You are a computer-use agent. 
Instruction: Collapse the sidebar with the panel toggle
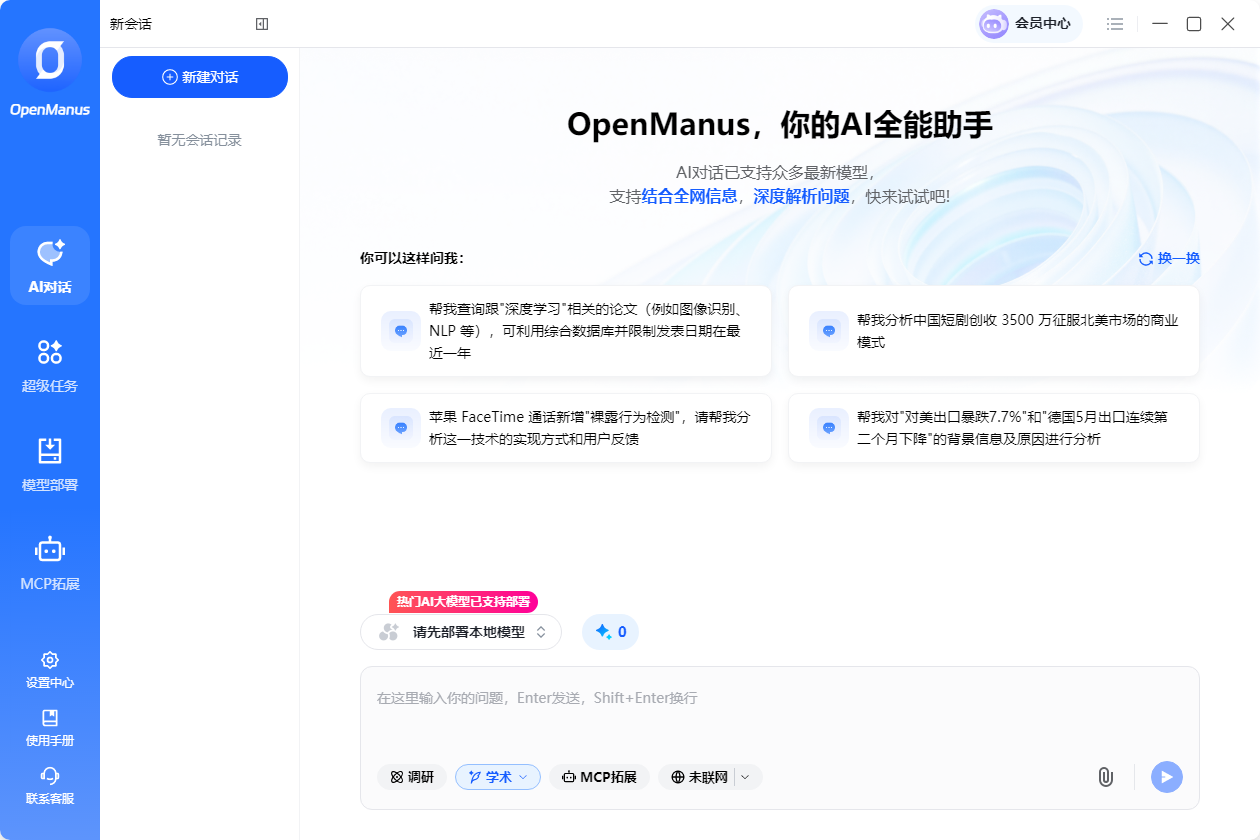pyautogui.click(x=262, y=23)
